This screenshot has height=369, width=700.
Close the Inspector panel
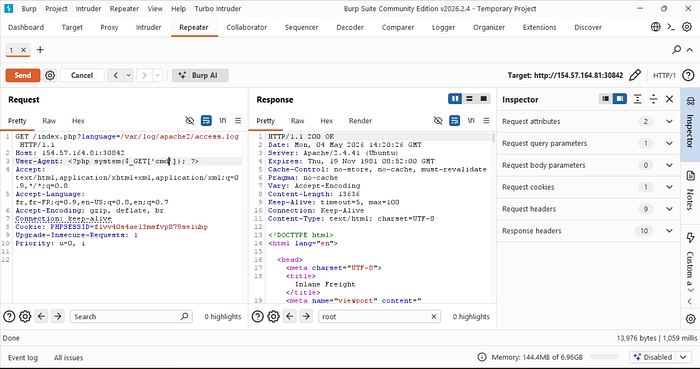tap(669, 99)
